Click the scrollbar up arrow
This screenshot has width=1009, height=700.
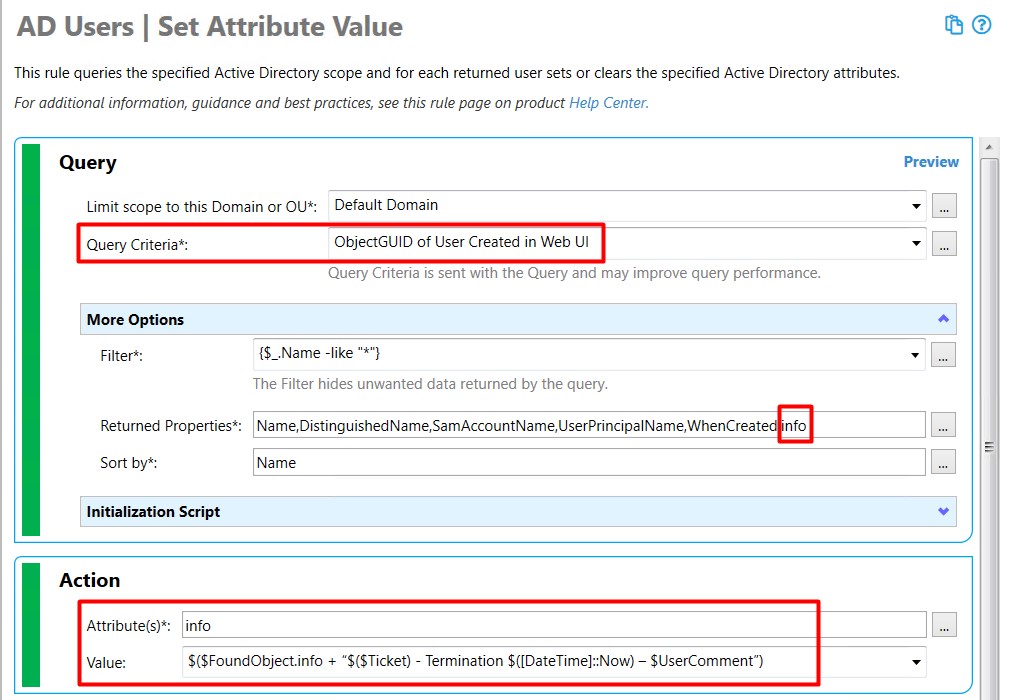pos(989,148)
